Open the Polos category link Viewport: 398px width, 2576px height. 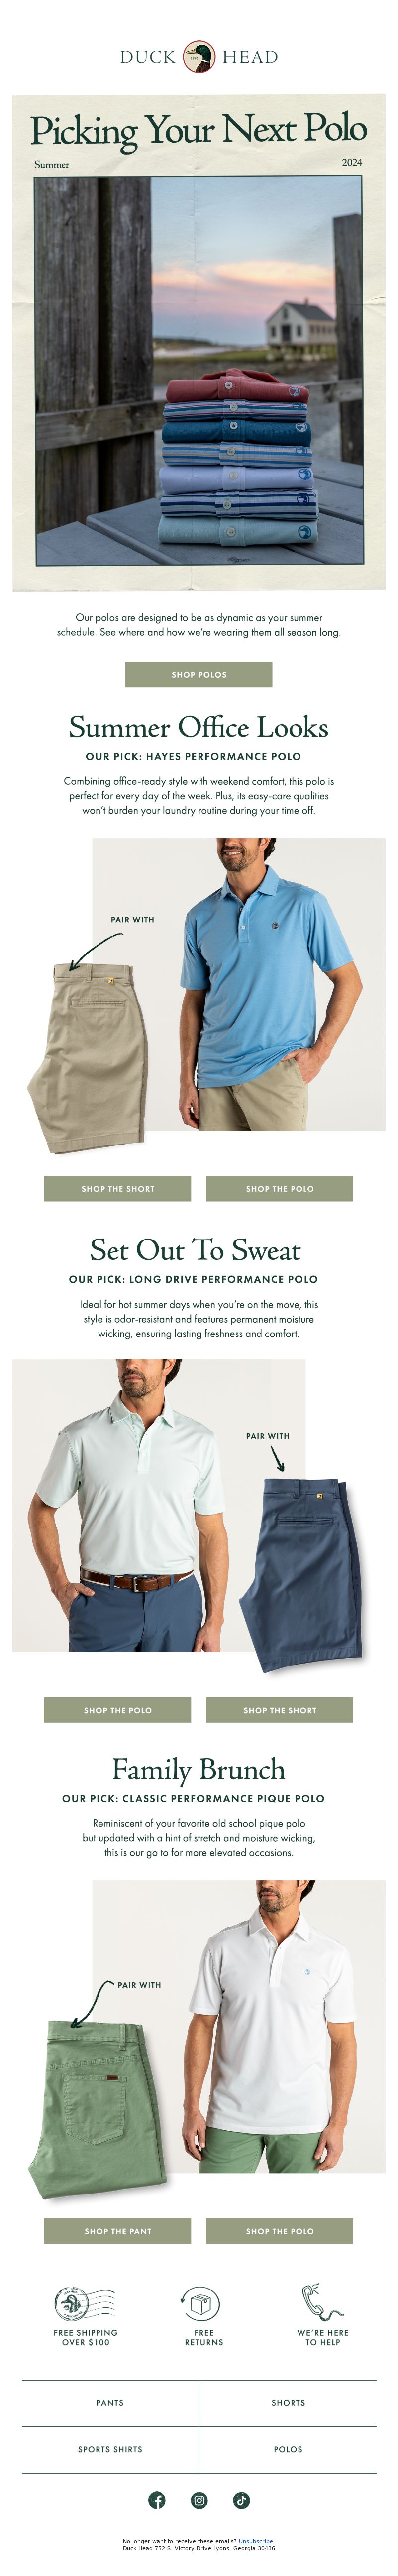288,2448
